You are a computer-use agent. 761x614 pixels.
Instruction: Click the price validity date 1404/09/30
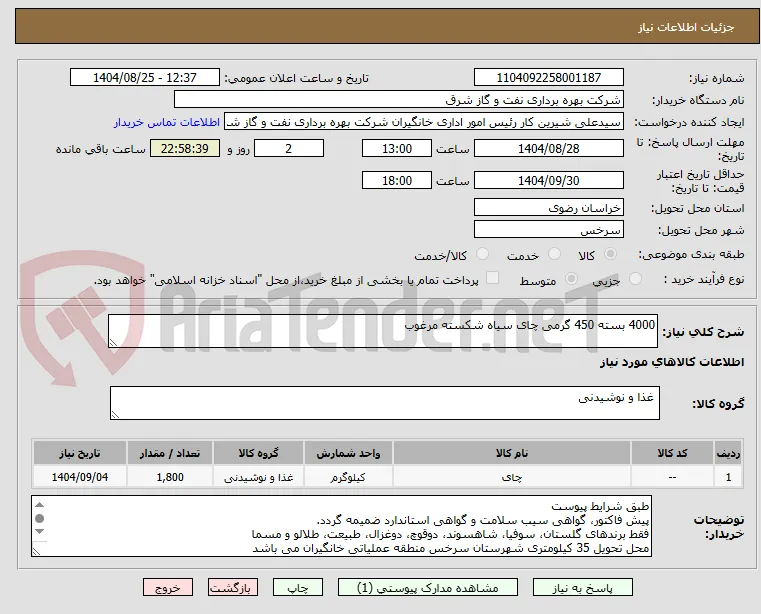548,181
